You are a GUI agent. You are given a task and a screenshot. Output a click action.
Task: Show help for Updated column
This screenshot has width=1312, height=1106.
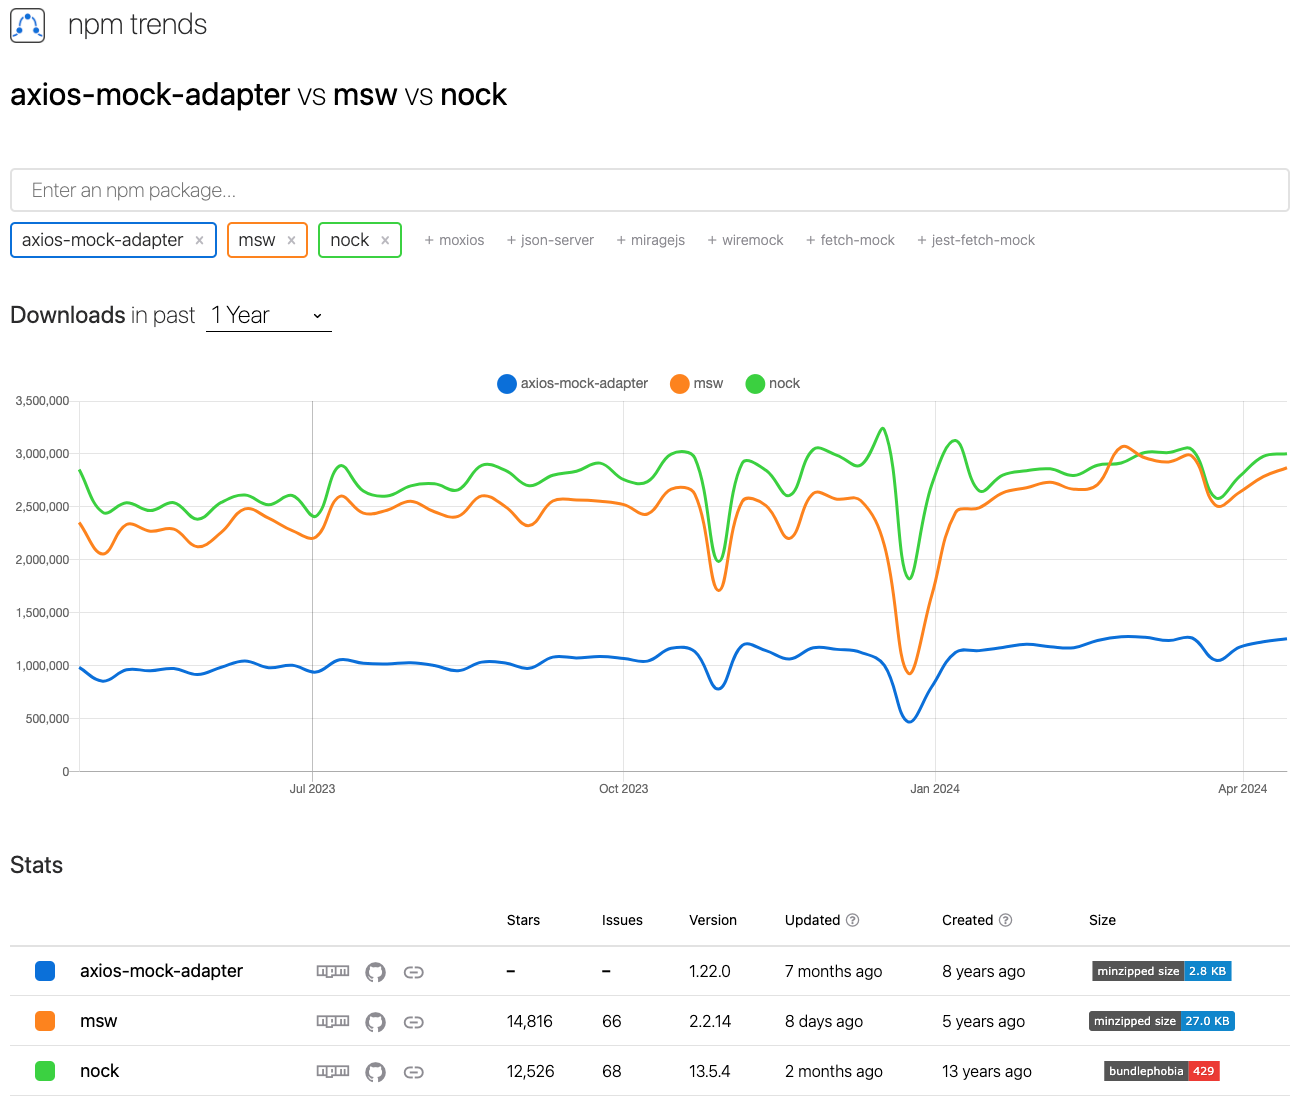853,920
